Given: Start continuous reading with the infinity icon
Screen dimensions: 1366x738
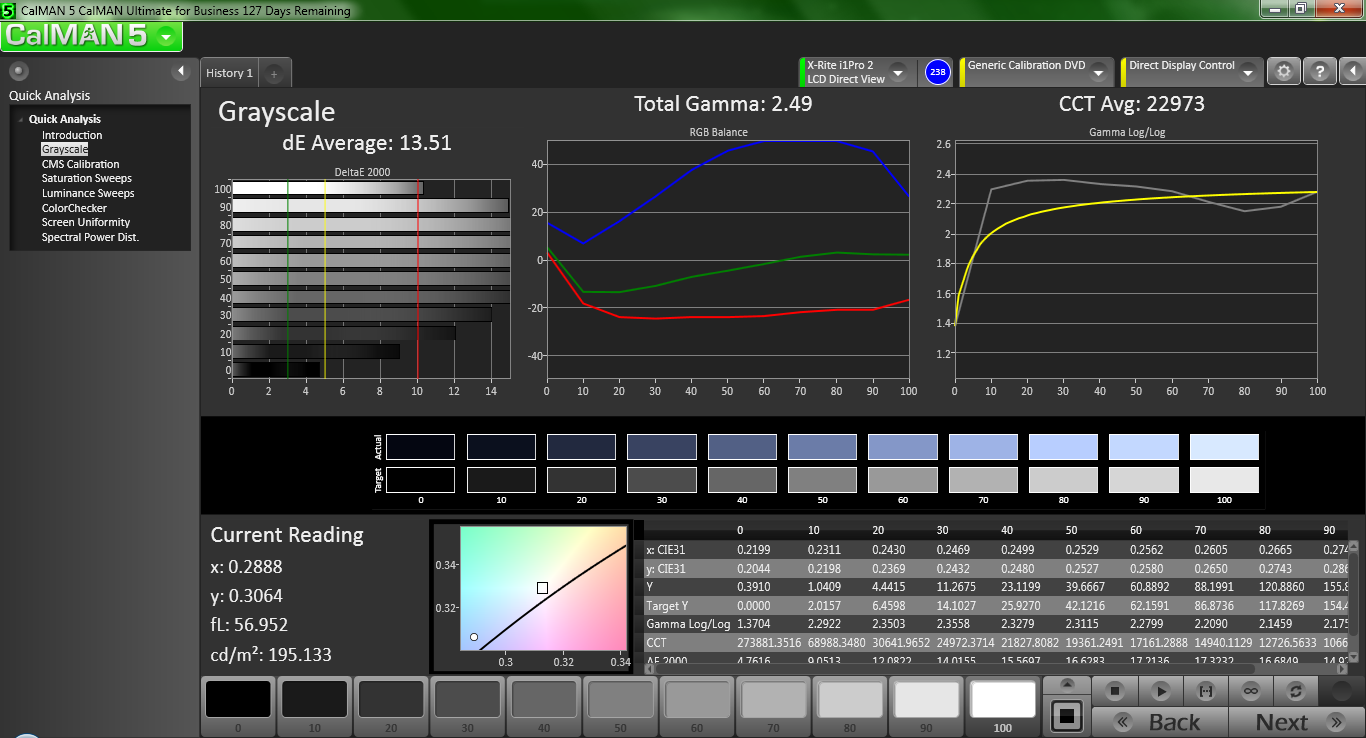Looking at the screenshot, I should point(1250,690).
